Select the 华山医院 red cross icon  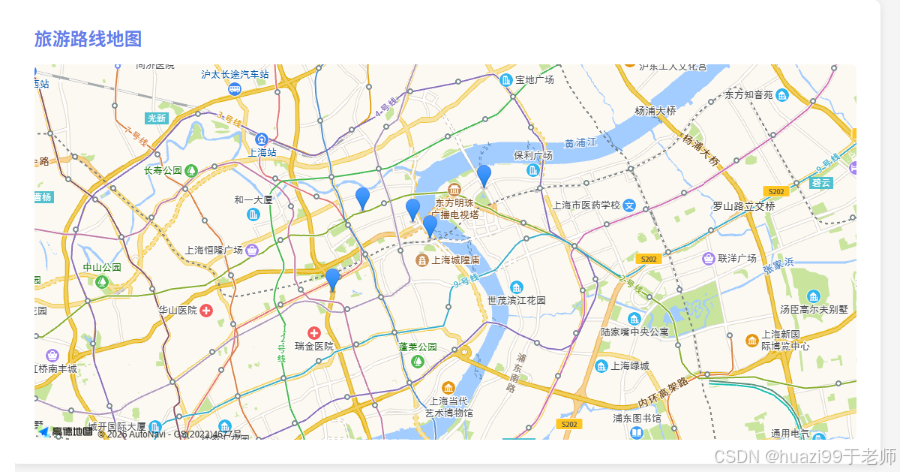coord(206,311)
